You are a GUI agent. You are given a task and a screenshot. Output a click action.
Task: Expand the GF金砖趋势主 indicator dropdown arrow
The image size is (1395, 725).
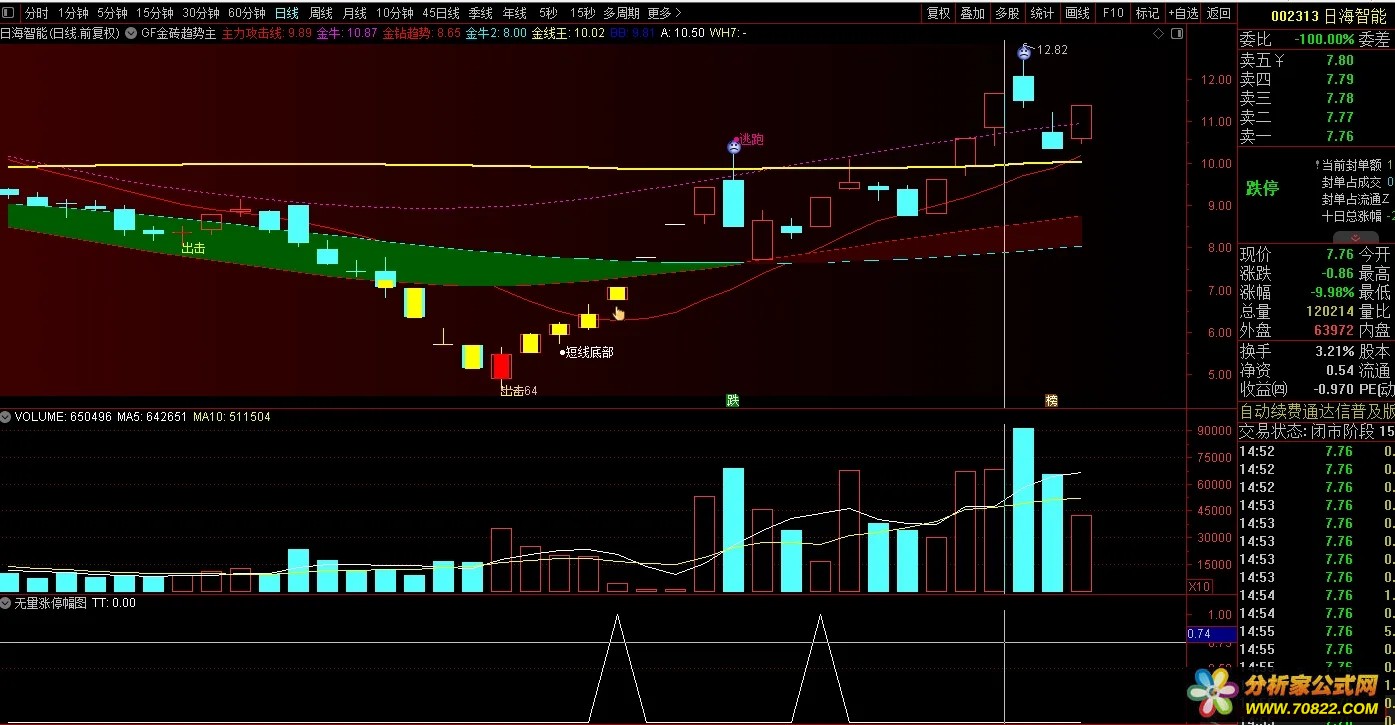tap(132, 33)
